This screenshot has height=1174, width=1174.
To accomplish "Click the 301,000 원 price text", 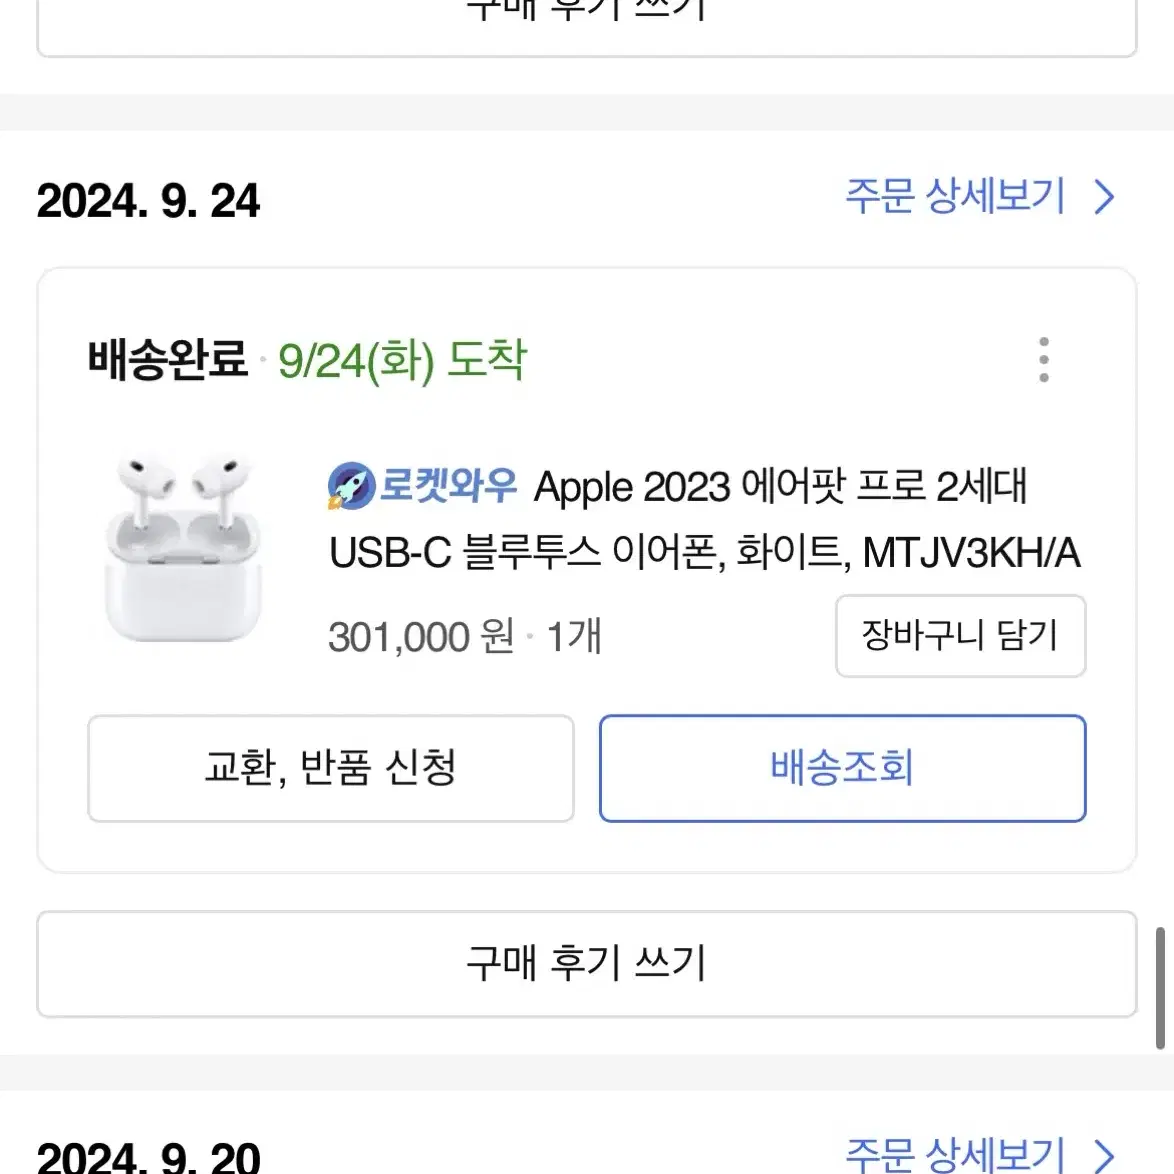I will click(421, 637).
